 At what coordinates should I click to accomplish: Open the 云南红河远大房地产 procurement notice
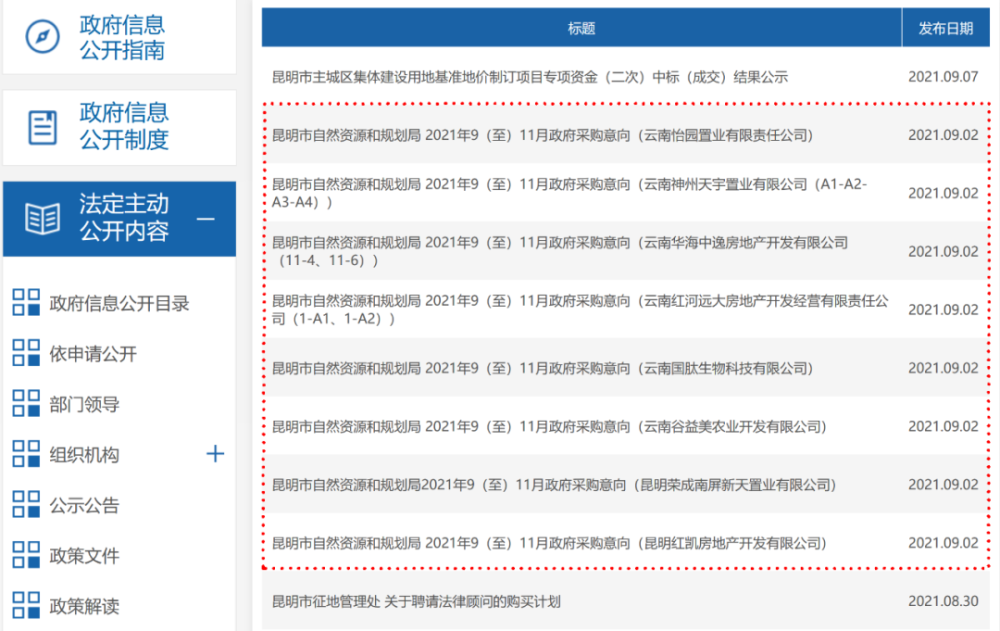[580, 309]
